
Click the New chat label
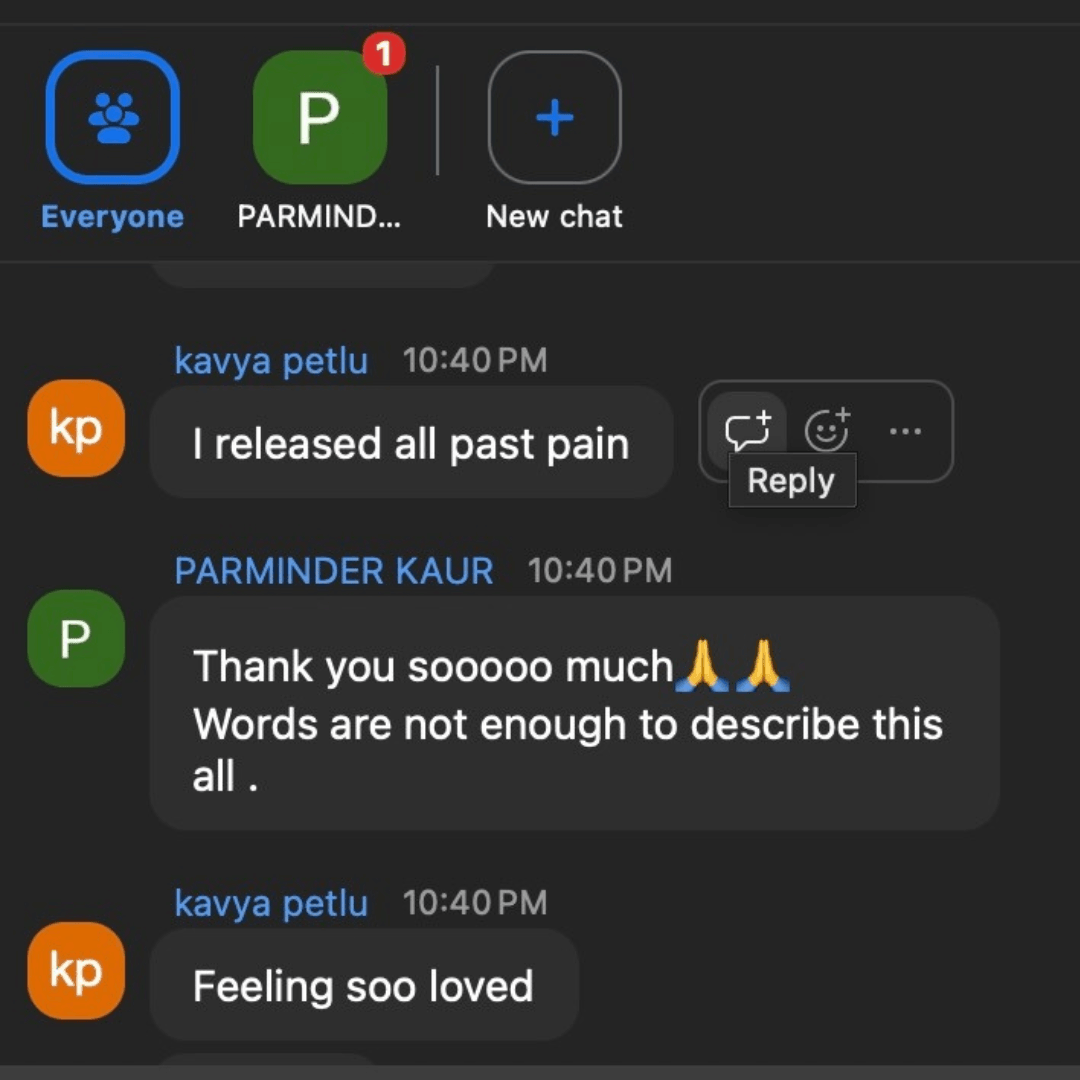[x=554, y=216]
